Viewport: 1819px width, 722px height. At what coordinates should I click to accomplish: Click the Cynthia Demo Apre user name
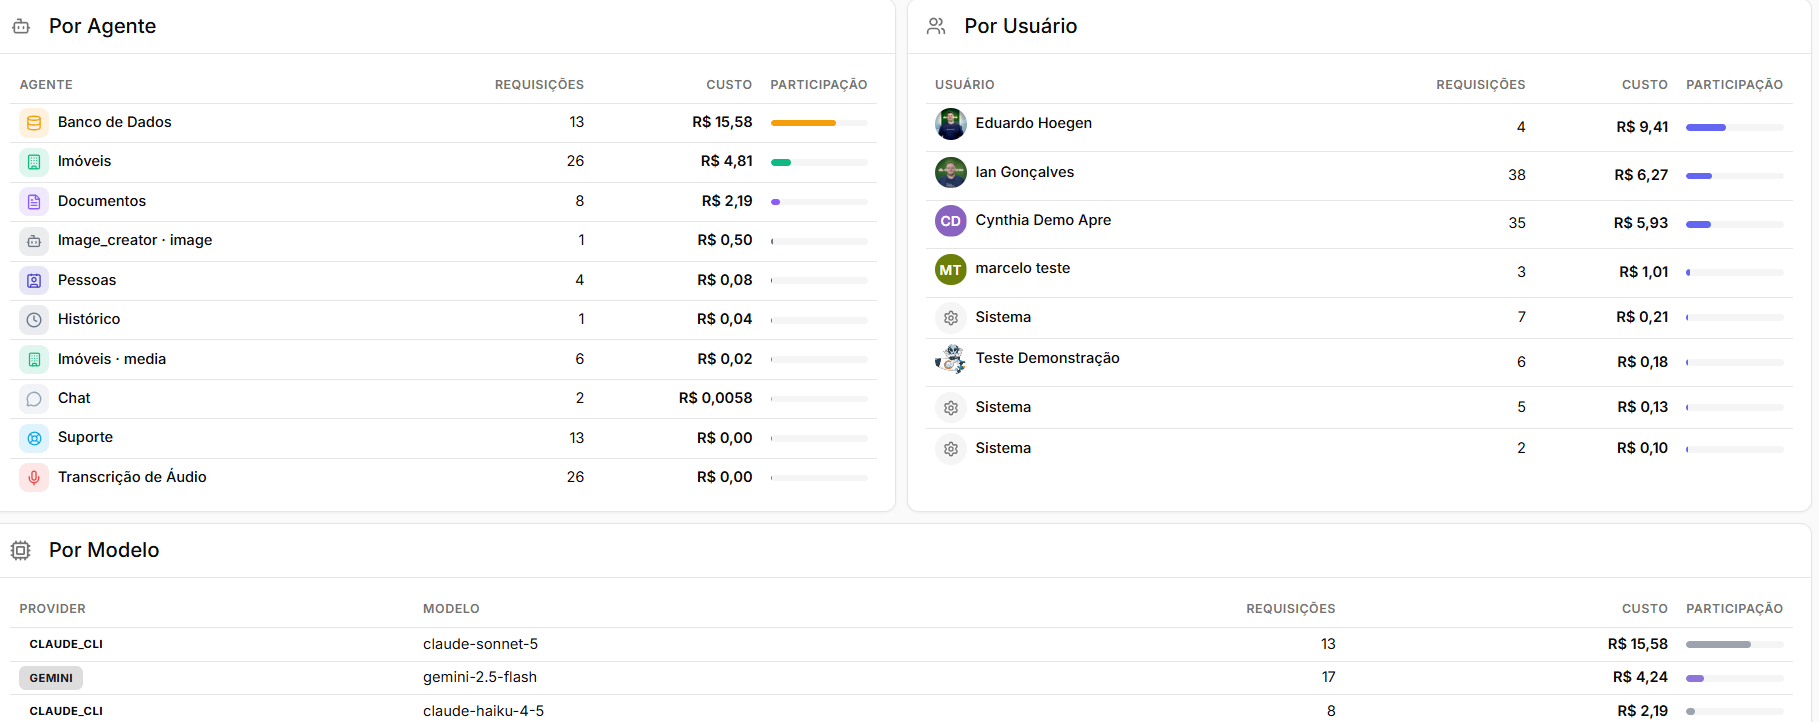coord(1043,220)
